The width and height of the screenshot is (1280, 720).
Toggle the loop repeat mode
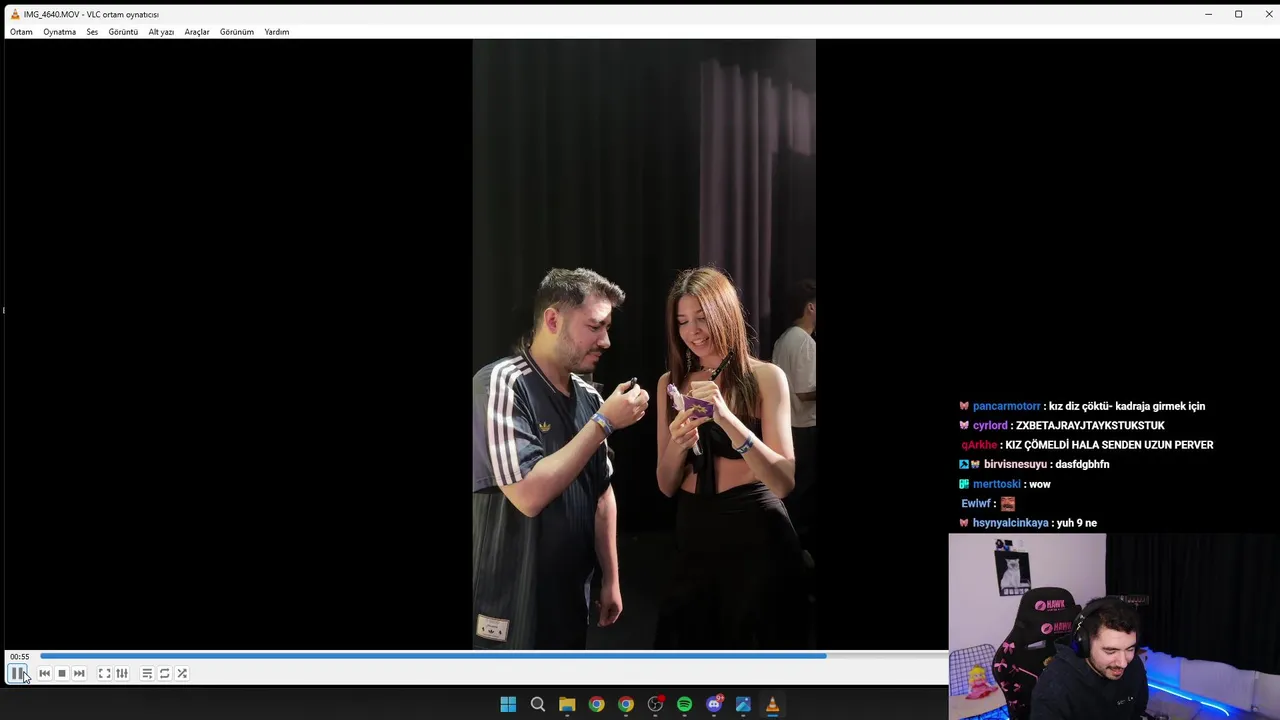click(x=164, y=673)
